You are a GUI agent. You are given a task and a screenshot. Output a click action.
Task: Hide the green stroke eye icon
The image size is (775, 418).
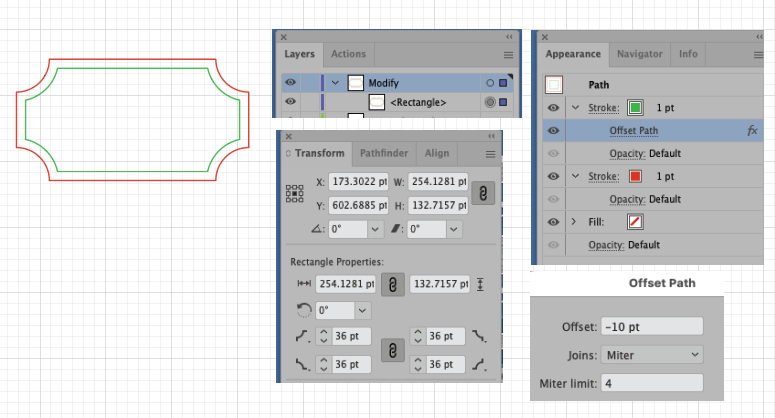pos(554,108)
